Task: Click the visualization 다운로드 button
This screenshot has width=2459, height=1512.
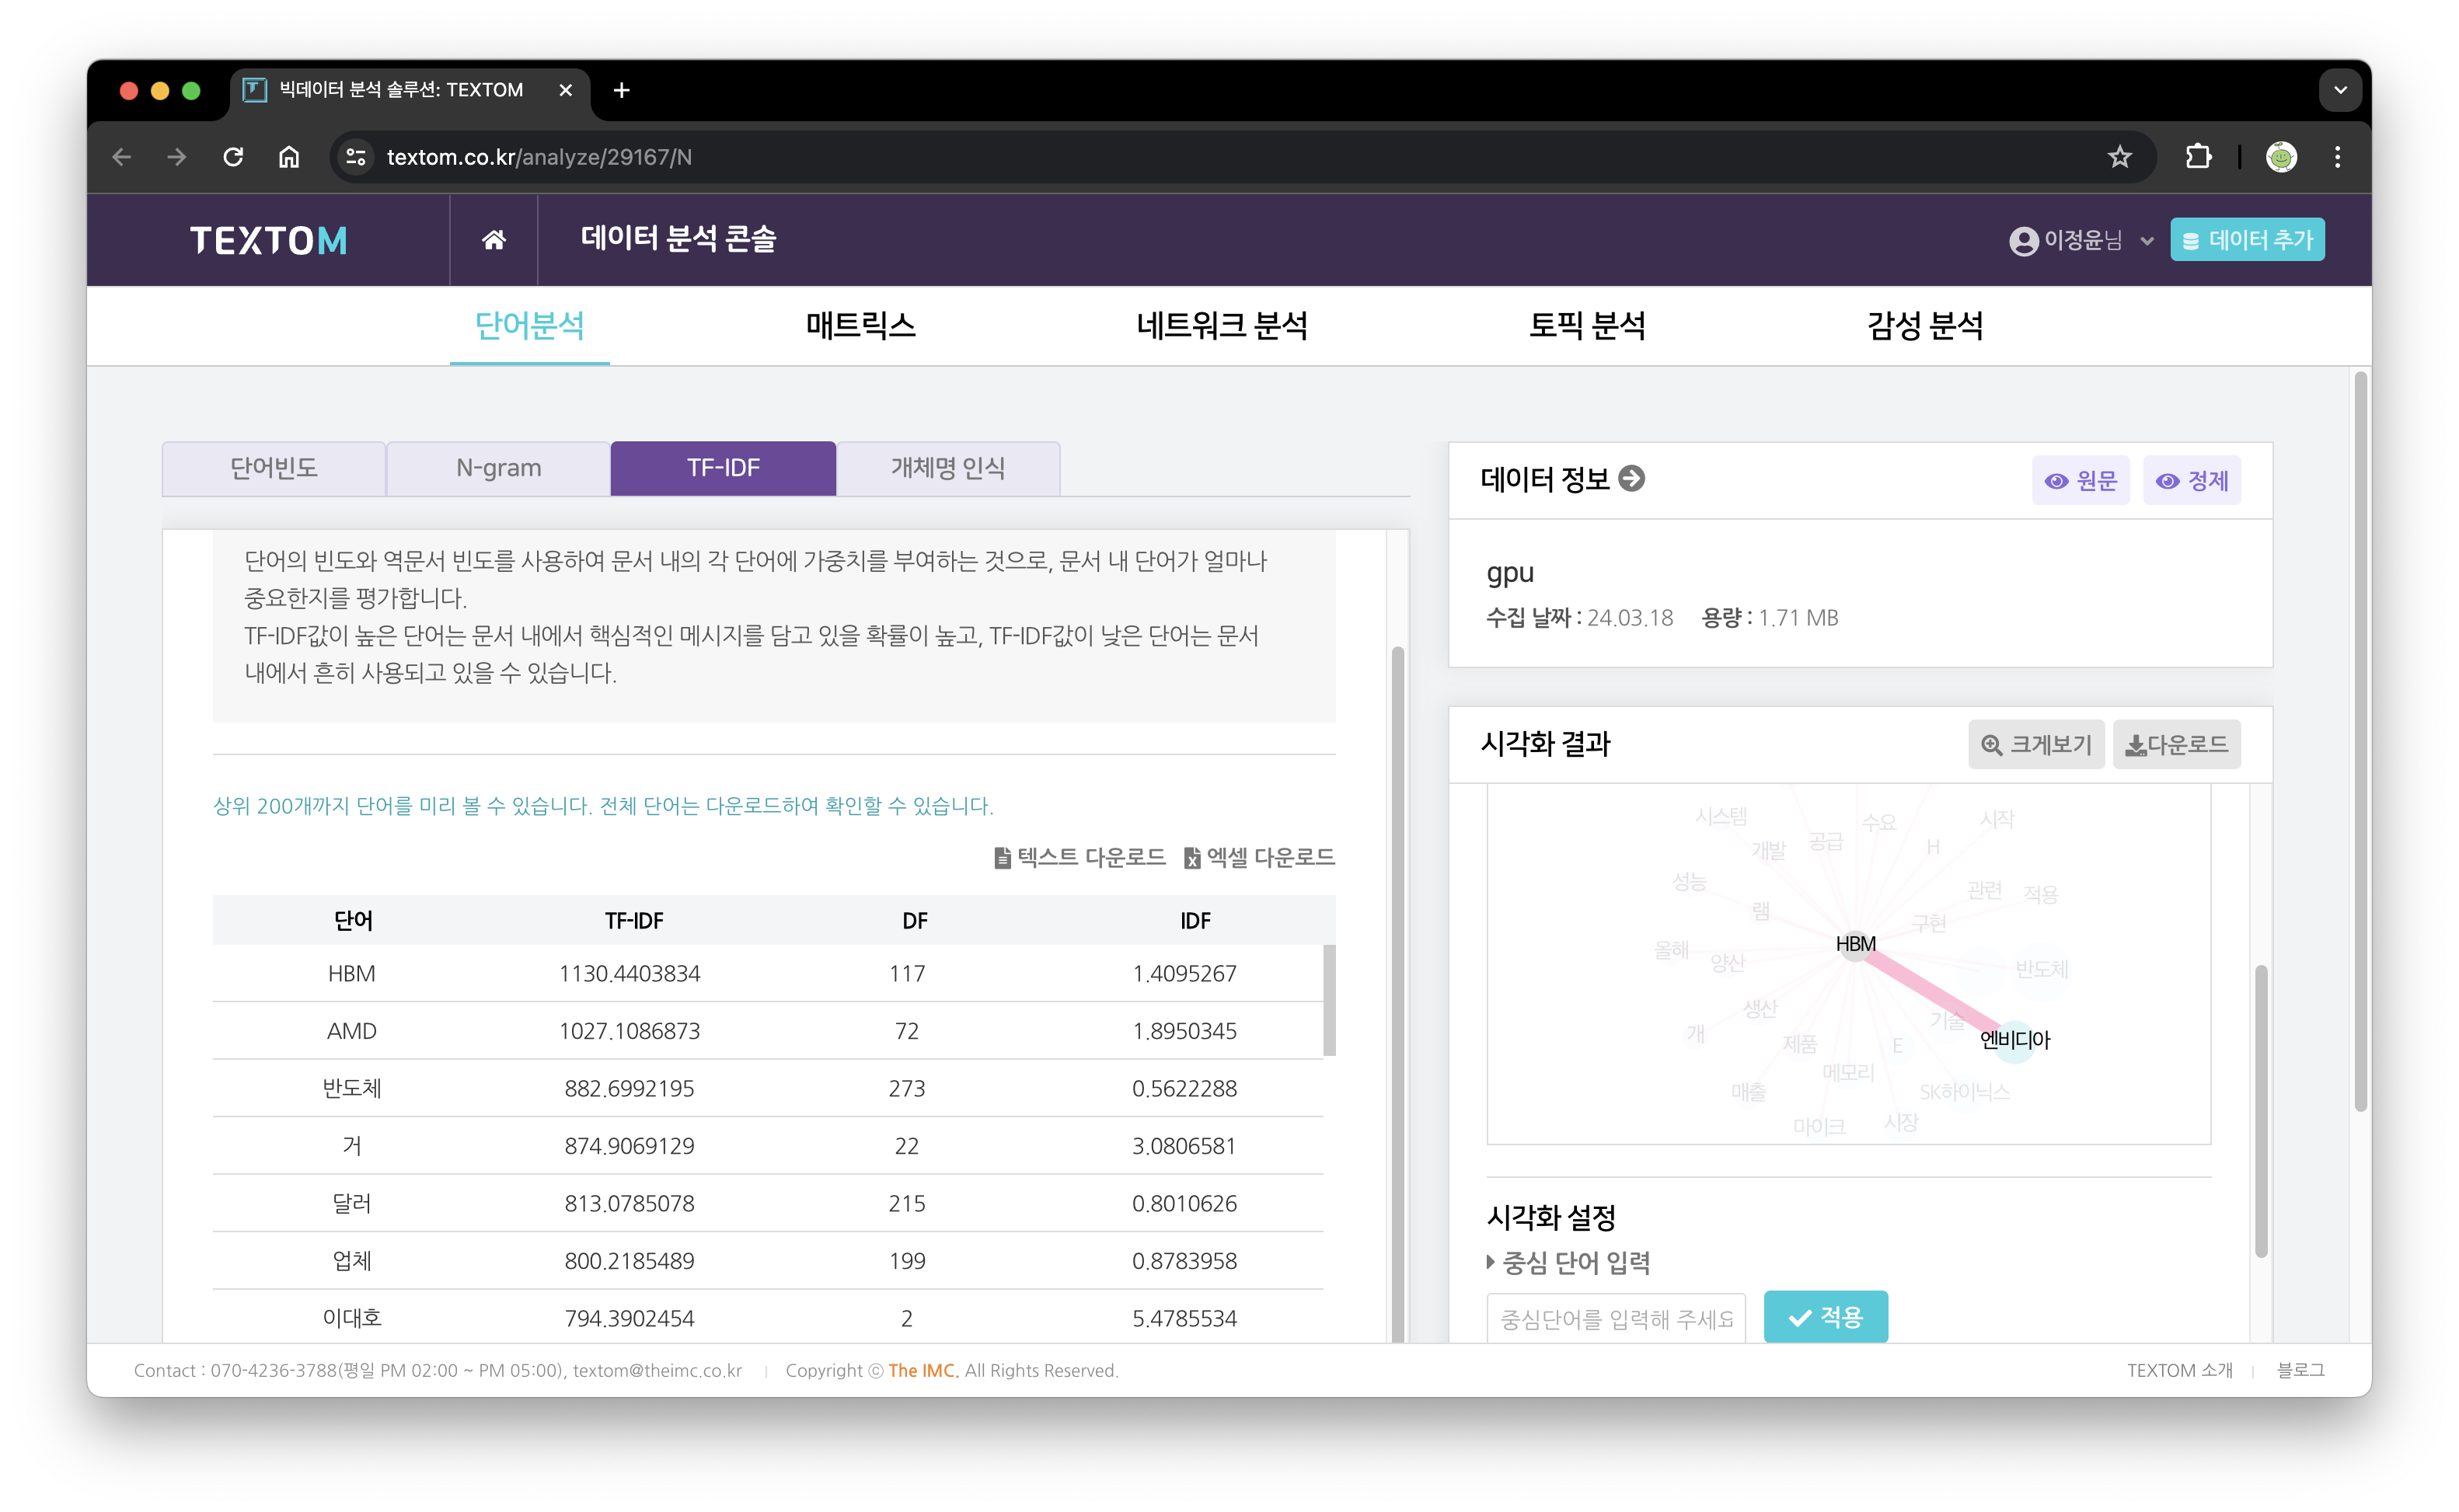Action: pyautogui.click(x=2176, y=744)
